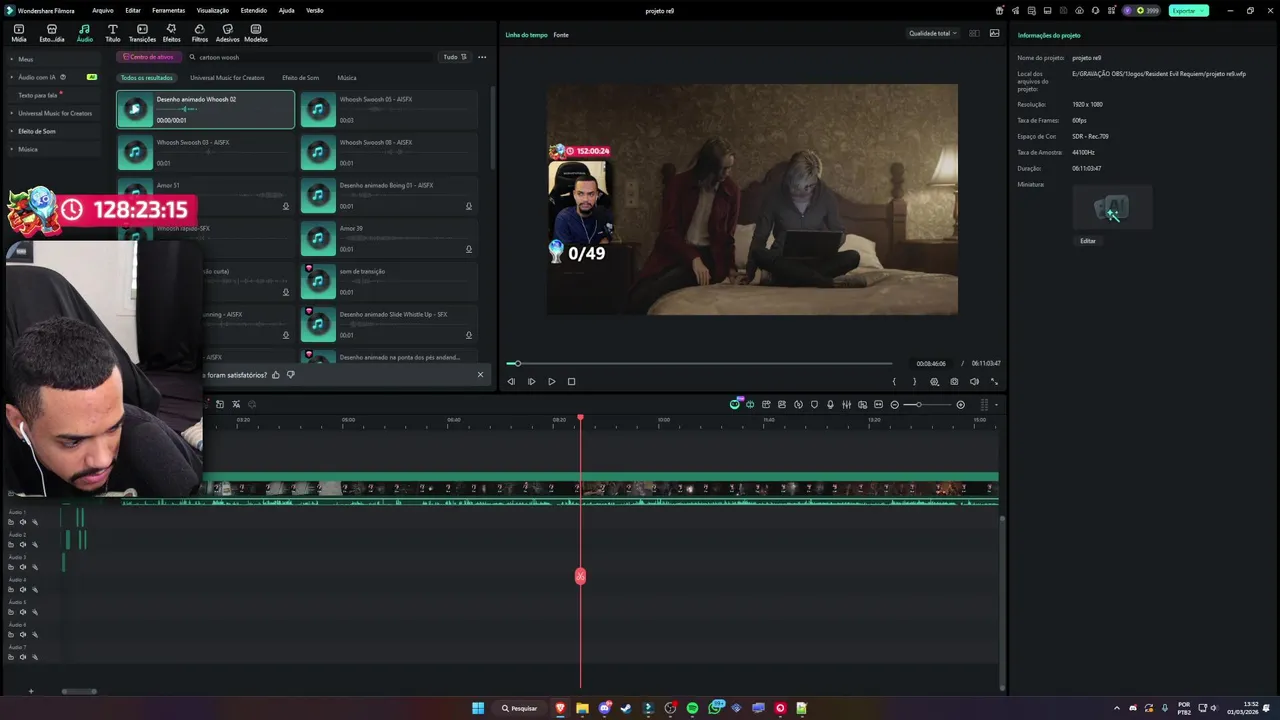Open the three-dots more options menu

(482, 57)
